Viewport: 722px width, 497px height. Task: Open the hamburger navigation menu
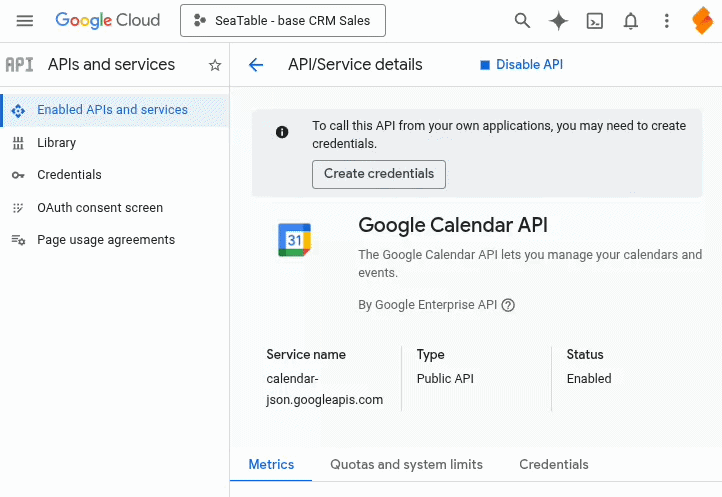[x=24, y=21]
